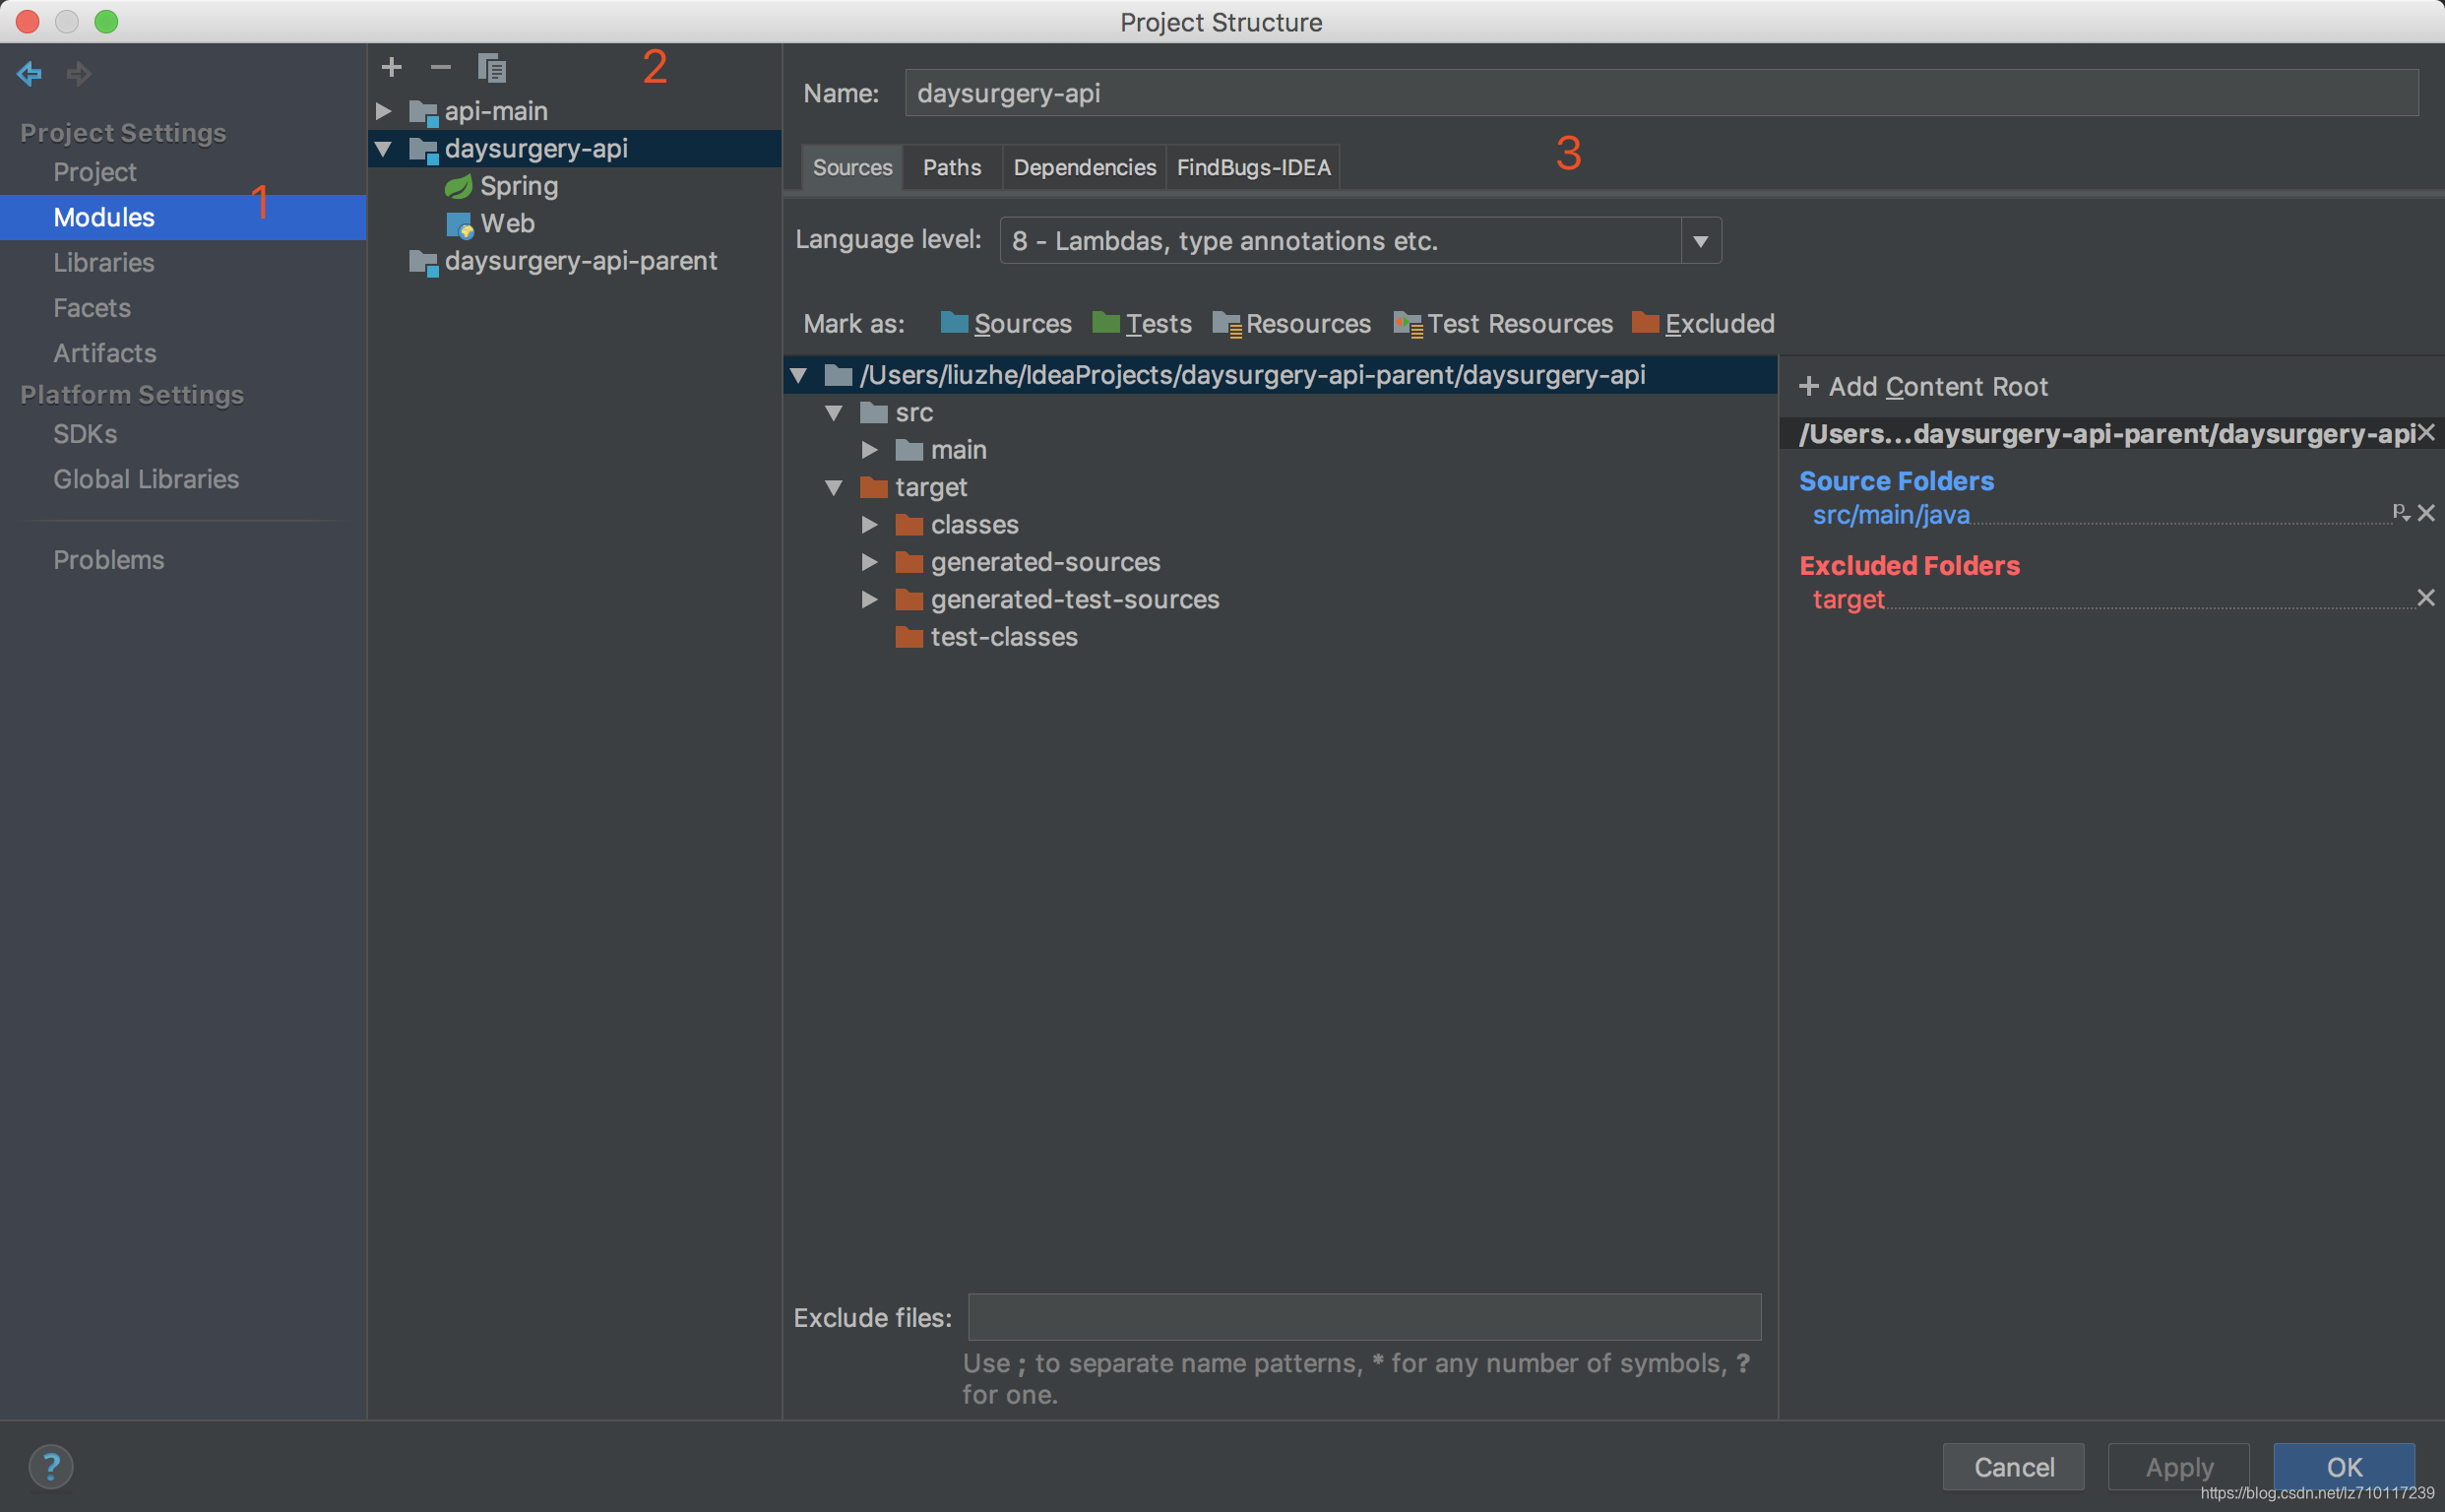
Task: Mark folder as Tests
Action: [x=1141, y=324]
